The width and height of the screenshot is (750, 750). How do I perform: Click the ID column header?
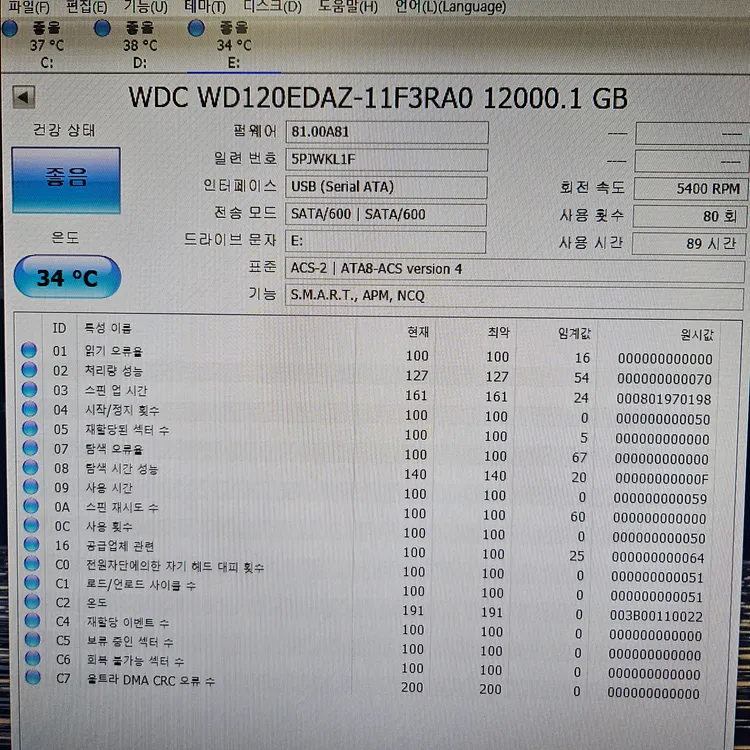[59, 328]
